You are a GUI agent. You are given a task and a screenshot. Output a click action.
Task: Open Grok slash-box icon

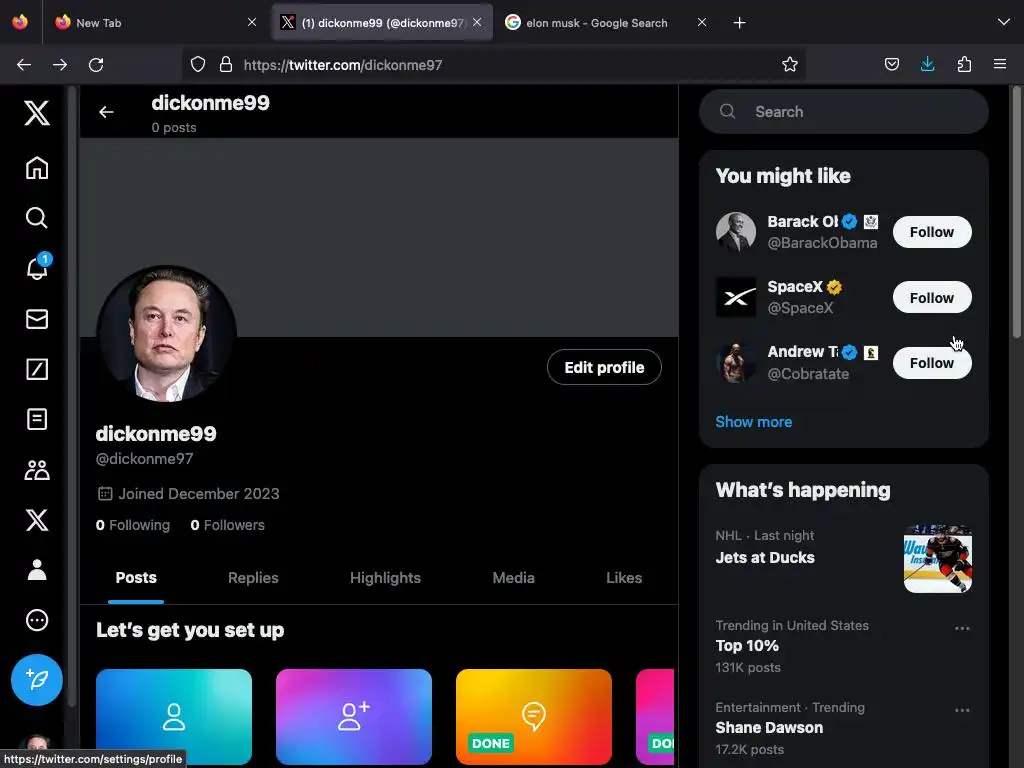pos(37,369)
